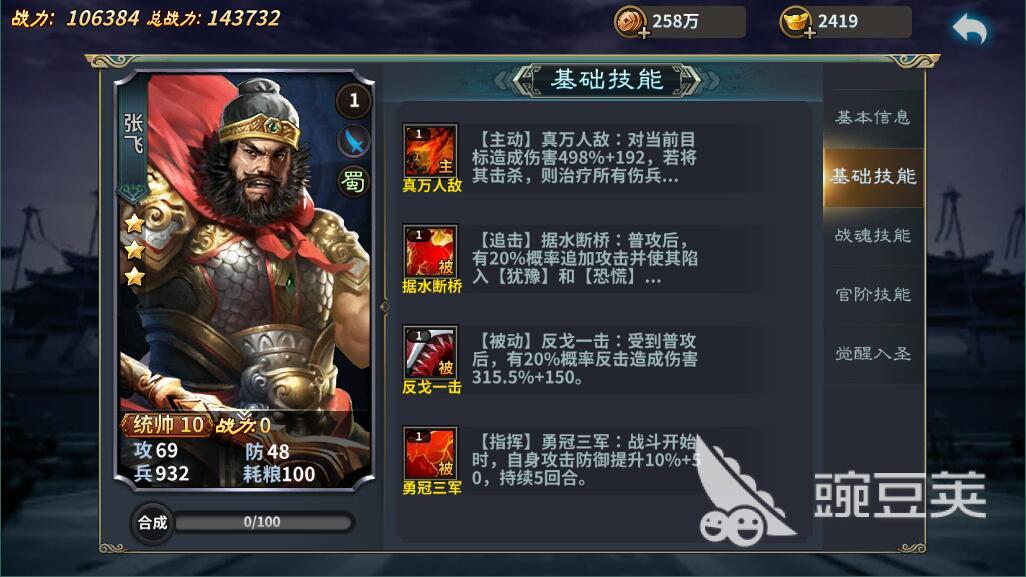Click the back arrow icon
1026x577 pixels.
970,29
